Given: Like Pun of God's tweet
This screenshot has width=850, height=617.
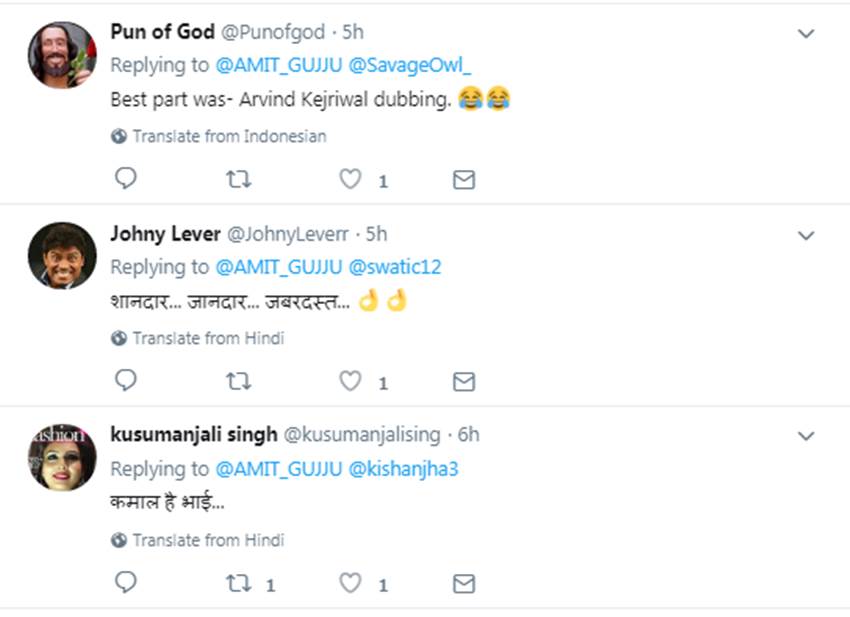Looking at the screenshot, I should coord(349,179).
